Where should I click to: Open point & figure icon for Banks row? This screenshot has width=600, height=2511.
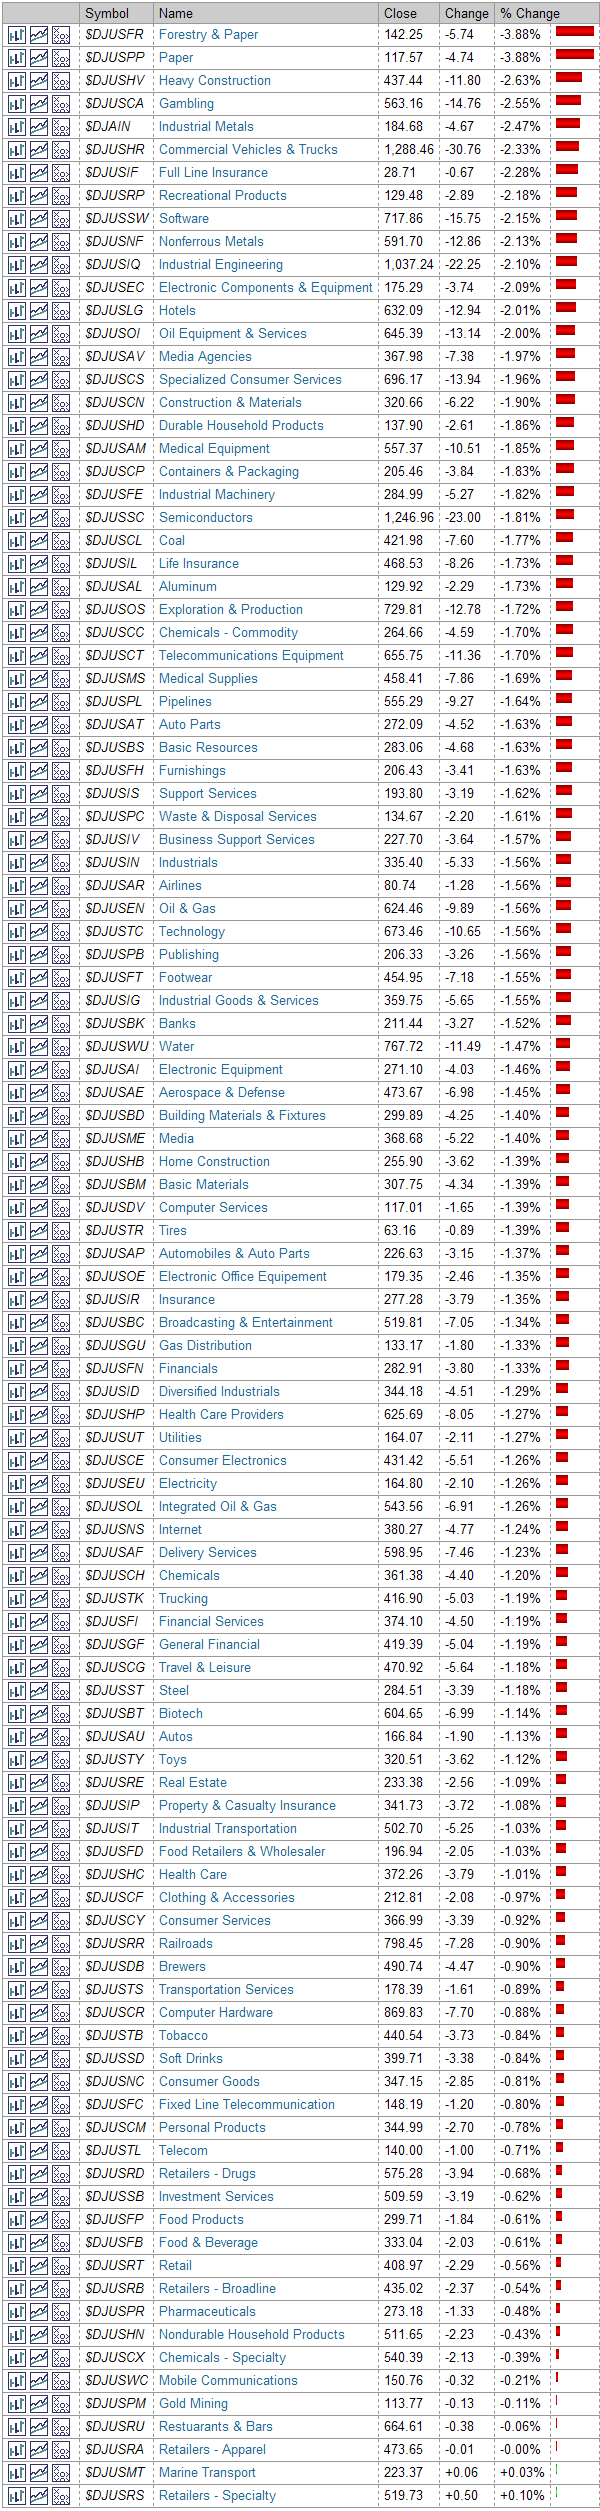point(61,1024)
